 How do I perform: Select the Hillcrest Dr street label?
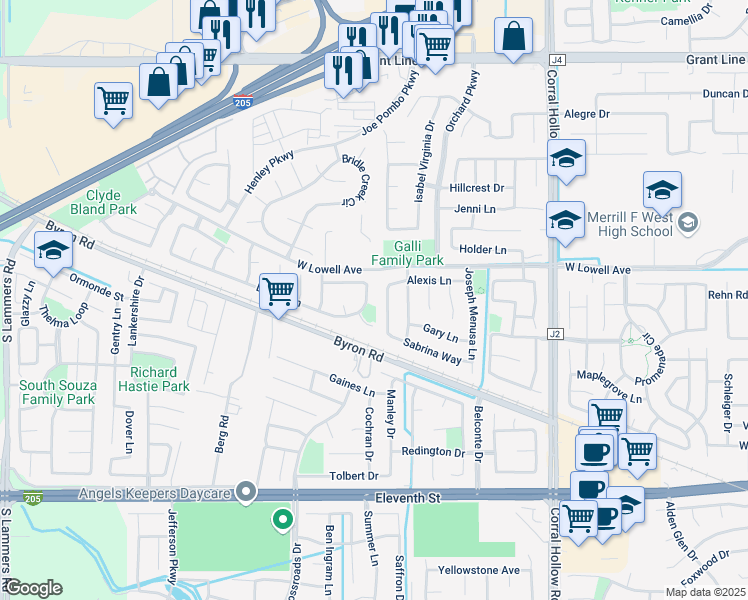point(477,188)
